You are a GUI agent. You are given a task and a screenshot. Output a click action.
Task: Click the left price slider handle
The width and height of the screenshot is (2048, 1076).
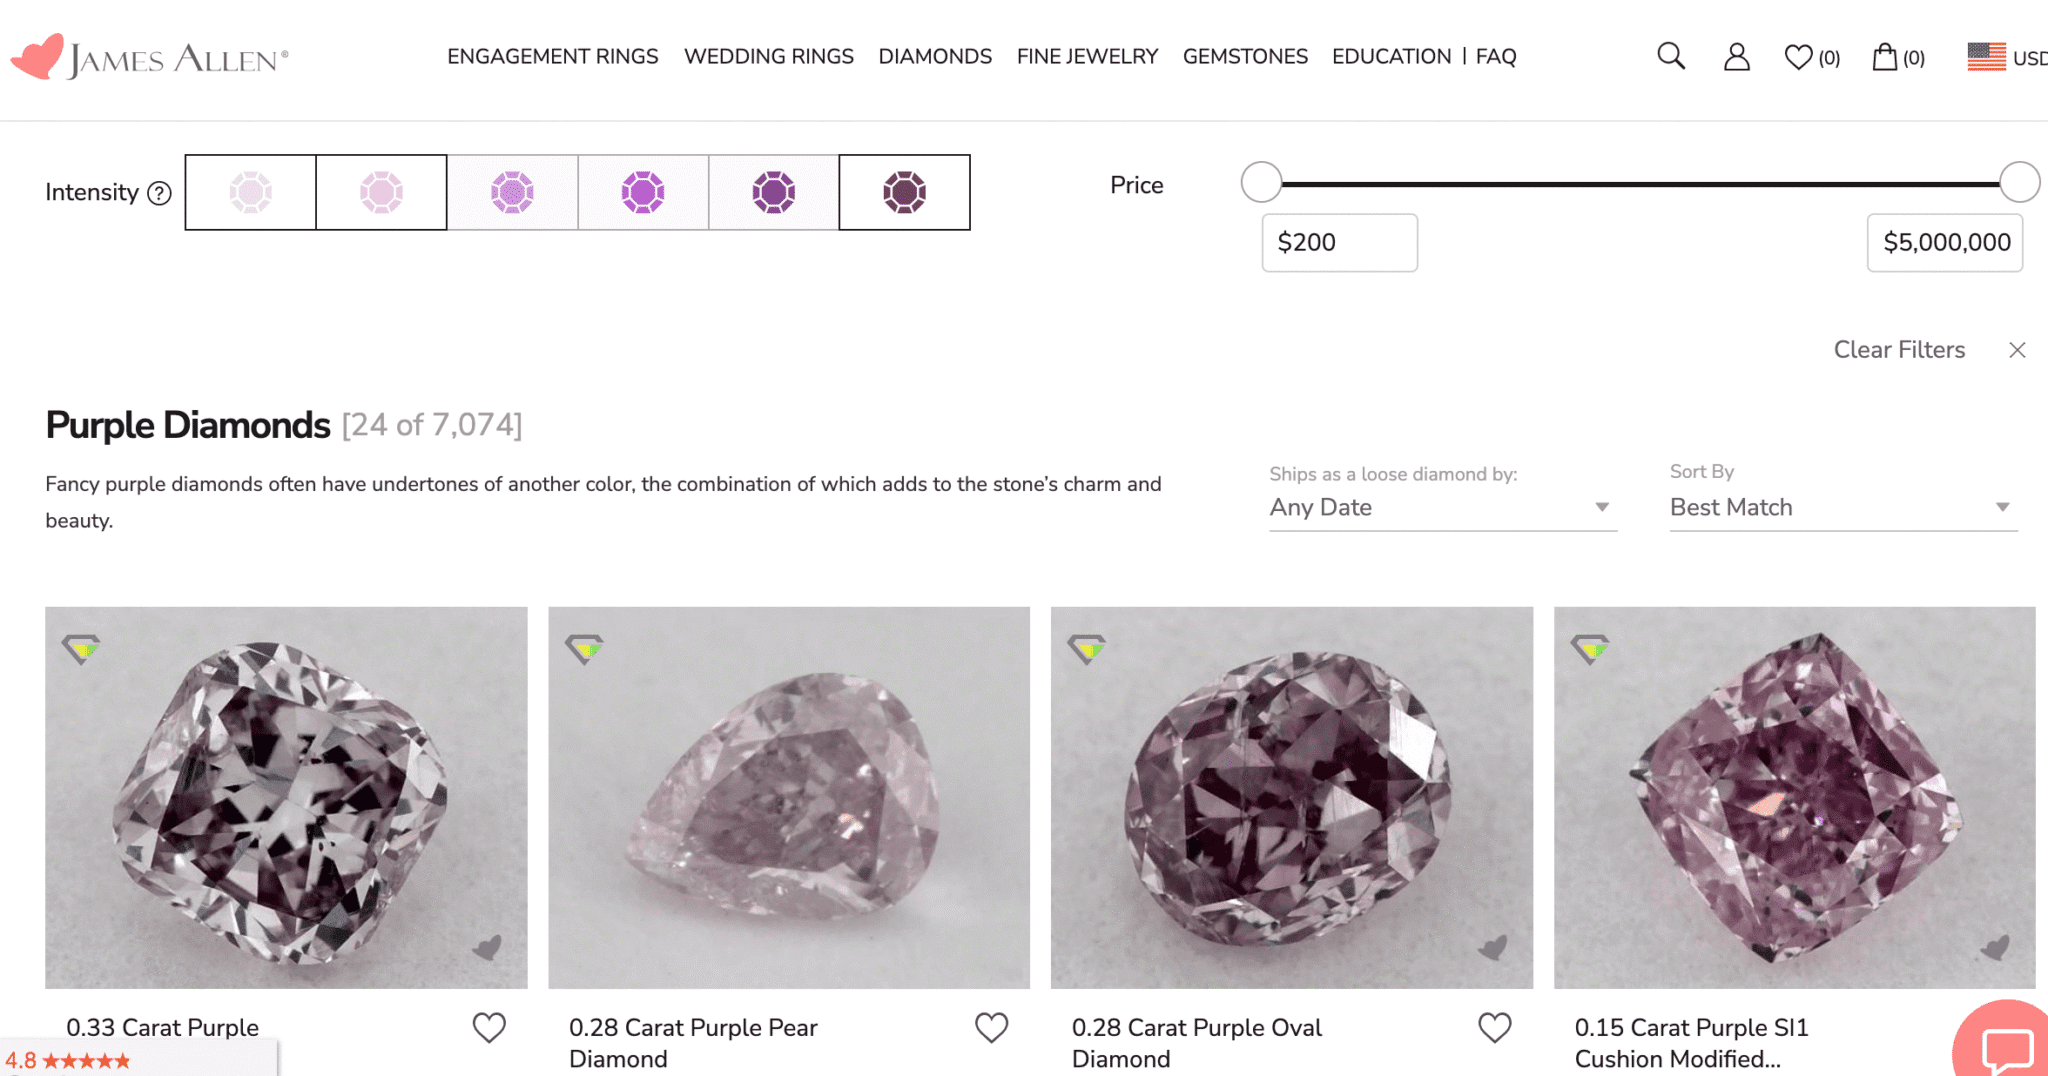click(x=1261, y=182)
